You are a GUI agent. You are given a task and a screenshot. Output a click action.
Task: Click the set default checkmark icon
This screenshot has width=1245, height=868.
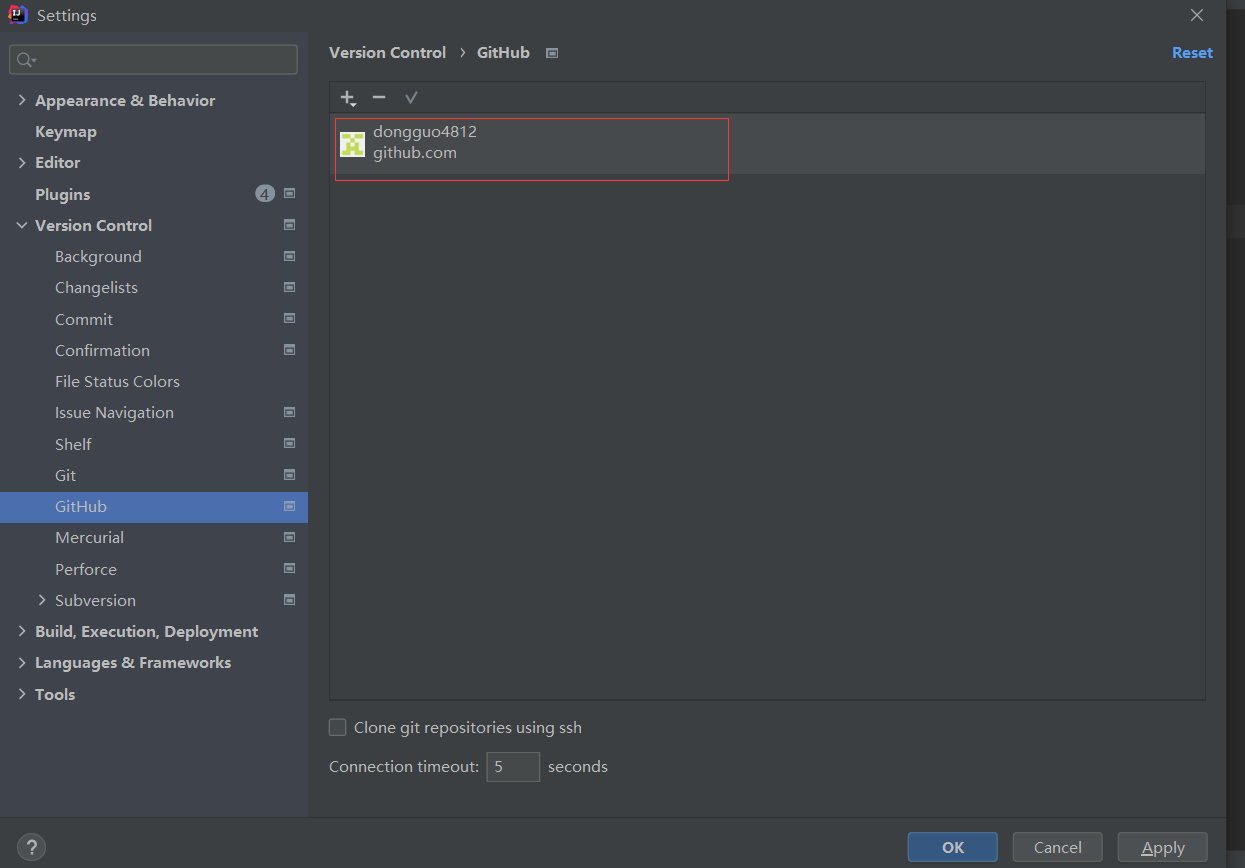pos(411,97)
